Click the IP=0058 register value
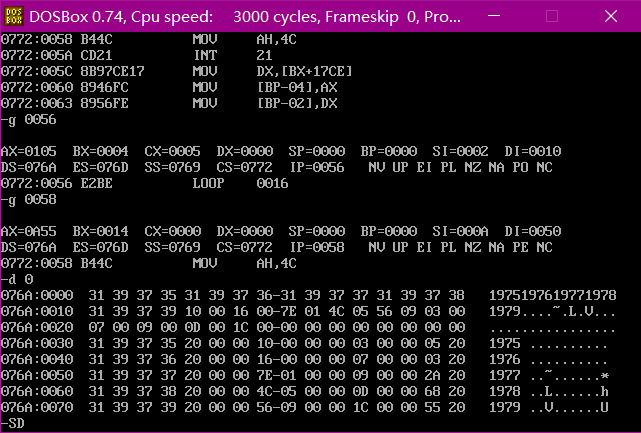This screenshot has width=641, height=433. (317, 247)
